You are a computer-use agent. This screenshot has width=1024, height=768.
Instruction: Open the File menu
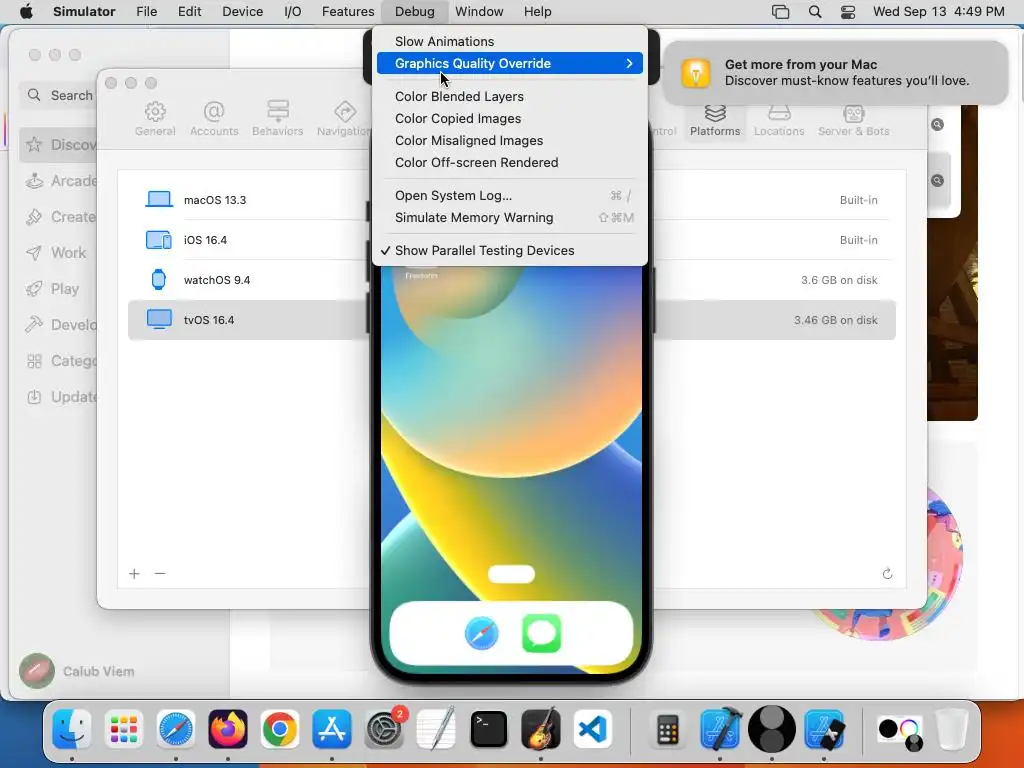click(x=146, y=12)
